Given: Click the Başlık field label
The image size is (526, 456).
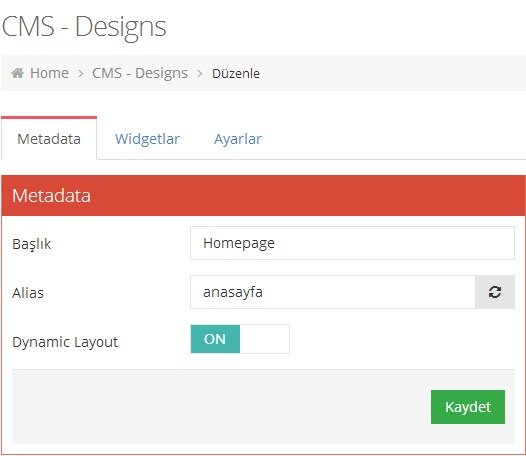Looking at the screenshot, I should pos(32,244).
